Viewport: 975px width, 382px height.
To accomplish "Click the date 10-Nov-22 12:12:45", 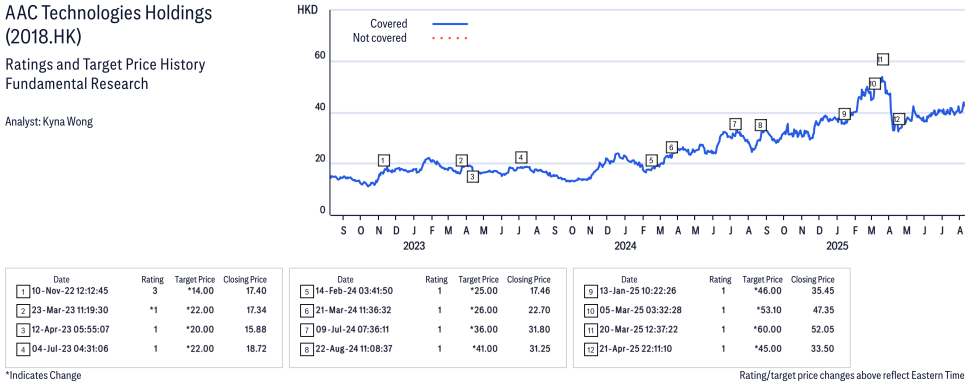I will click(x=70, y=291).
